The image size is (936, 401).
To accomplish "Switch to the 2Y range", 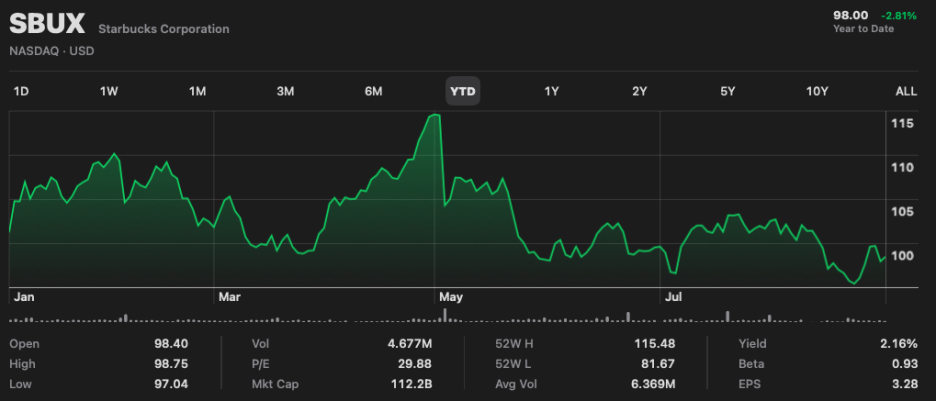I will click(639, 91).
